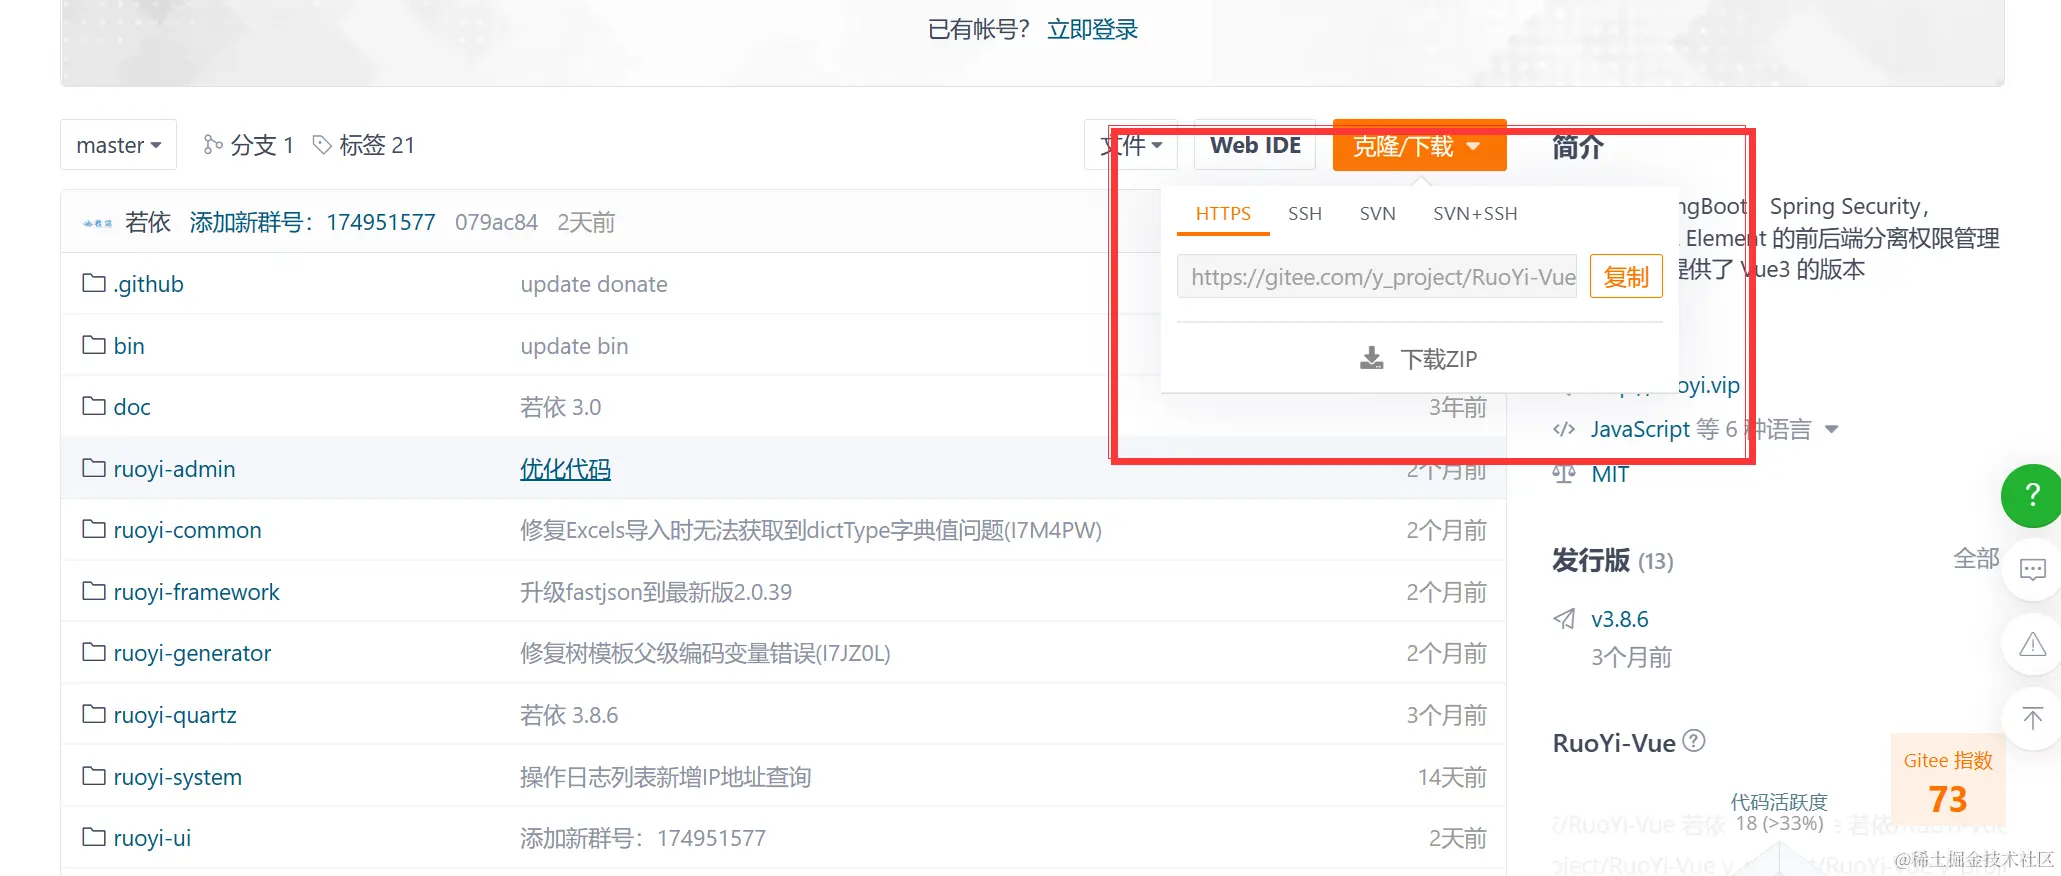Screen dimensions: 2061x876
Task: Click the repository URL input field
Action: point(1377,277)
